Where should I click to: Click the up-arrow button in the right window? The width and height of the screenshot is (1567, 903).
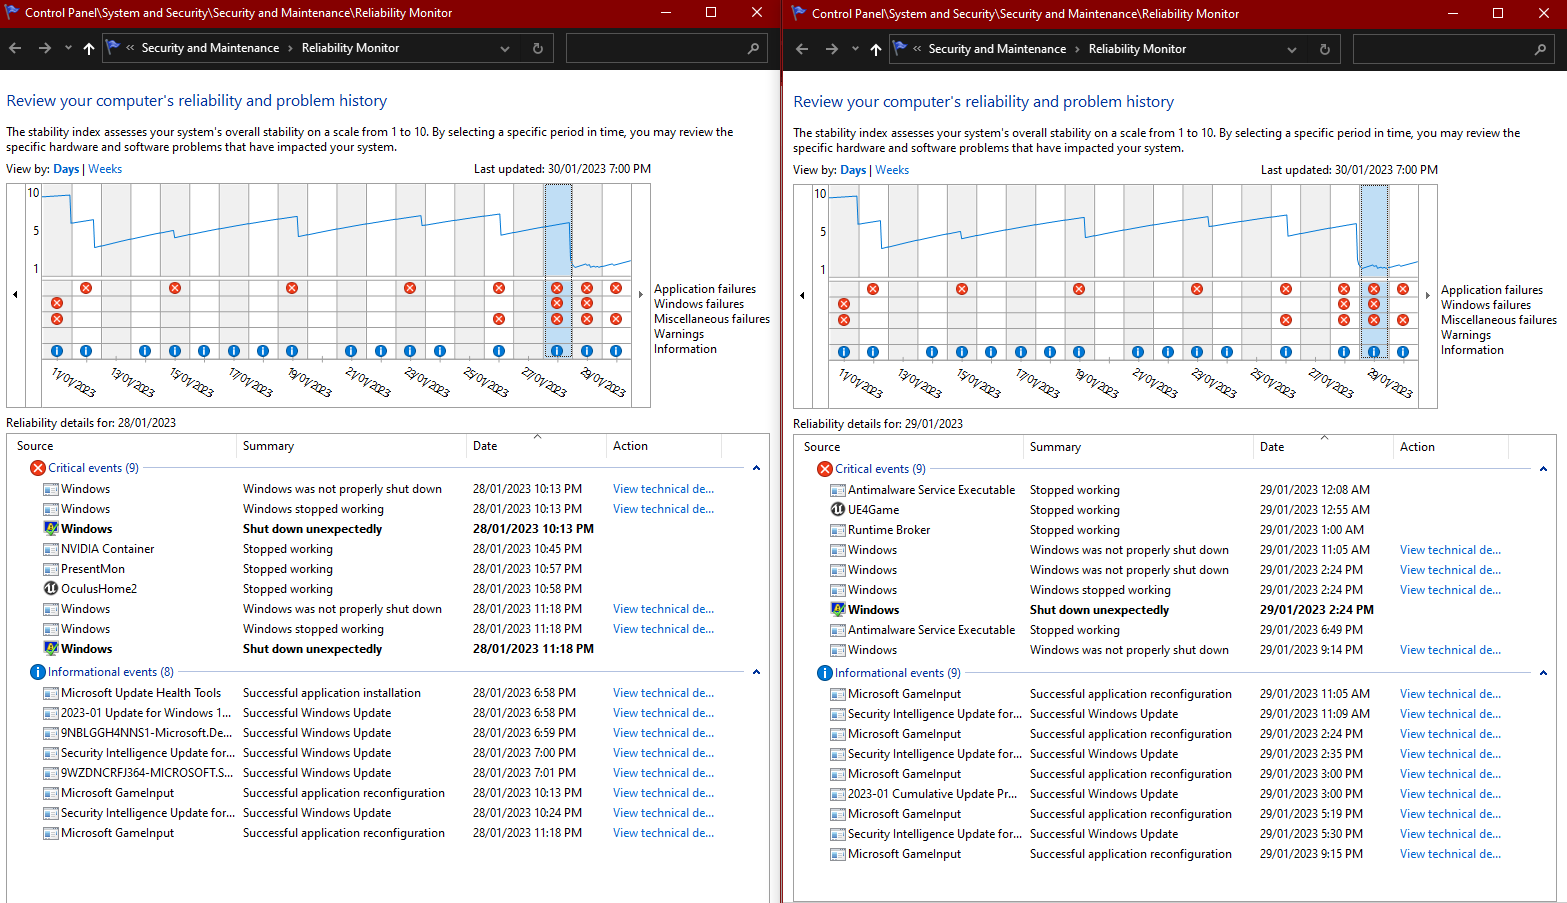coord(876,49)
